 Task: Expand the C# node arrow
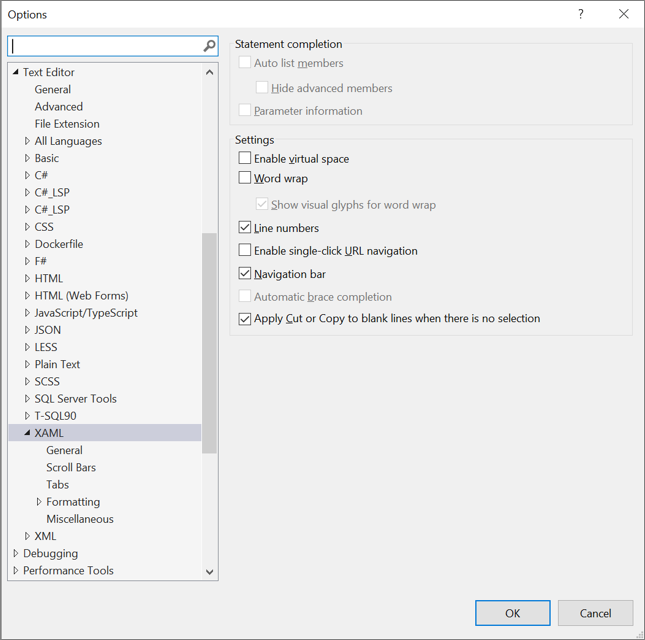pos(27,175)
